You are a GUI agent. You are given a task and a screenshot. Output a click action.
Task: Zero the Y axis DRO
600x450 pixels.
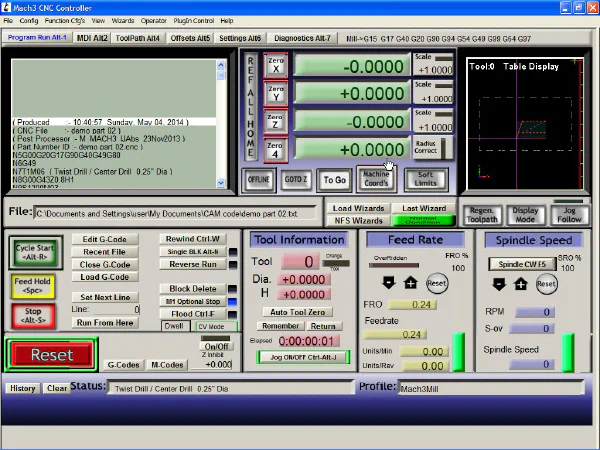pyautogui.click(x=276, y=93)
